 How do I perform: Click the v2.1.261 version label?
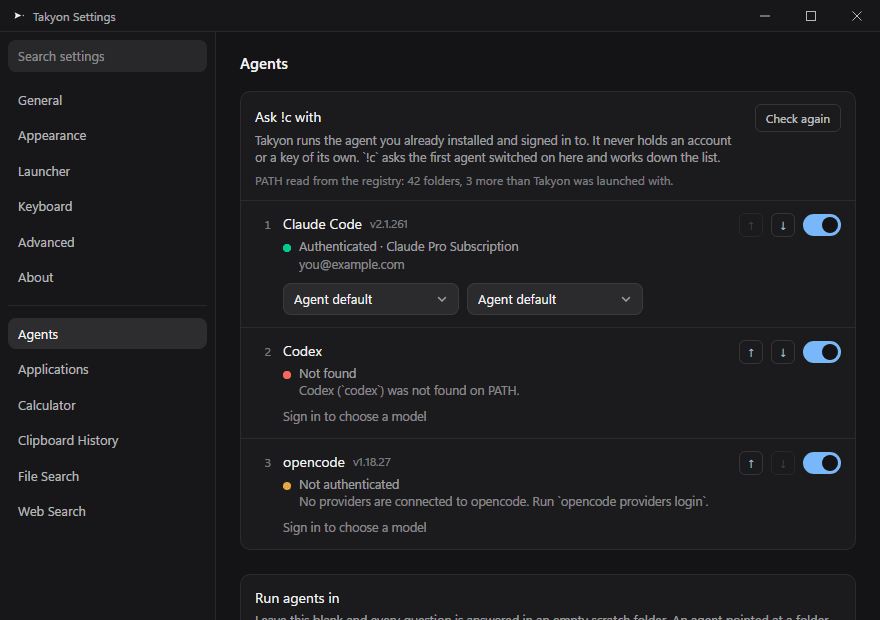point(388,224)
